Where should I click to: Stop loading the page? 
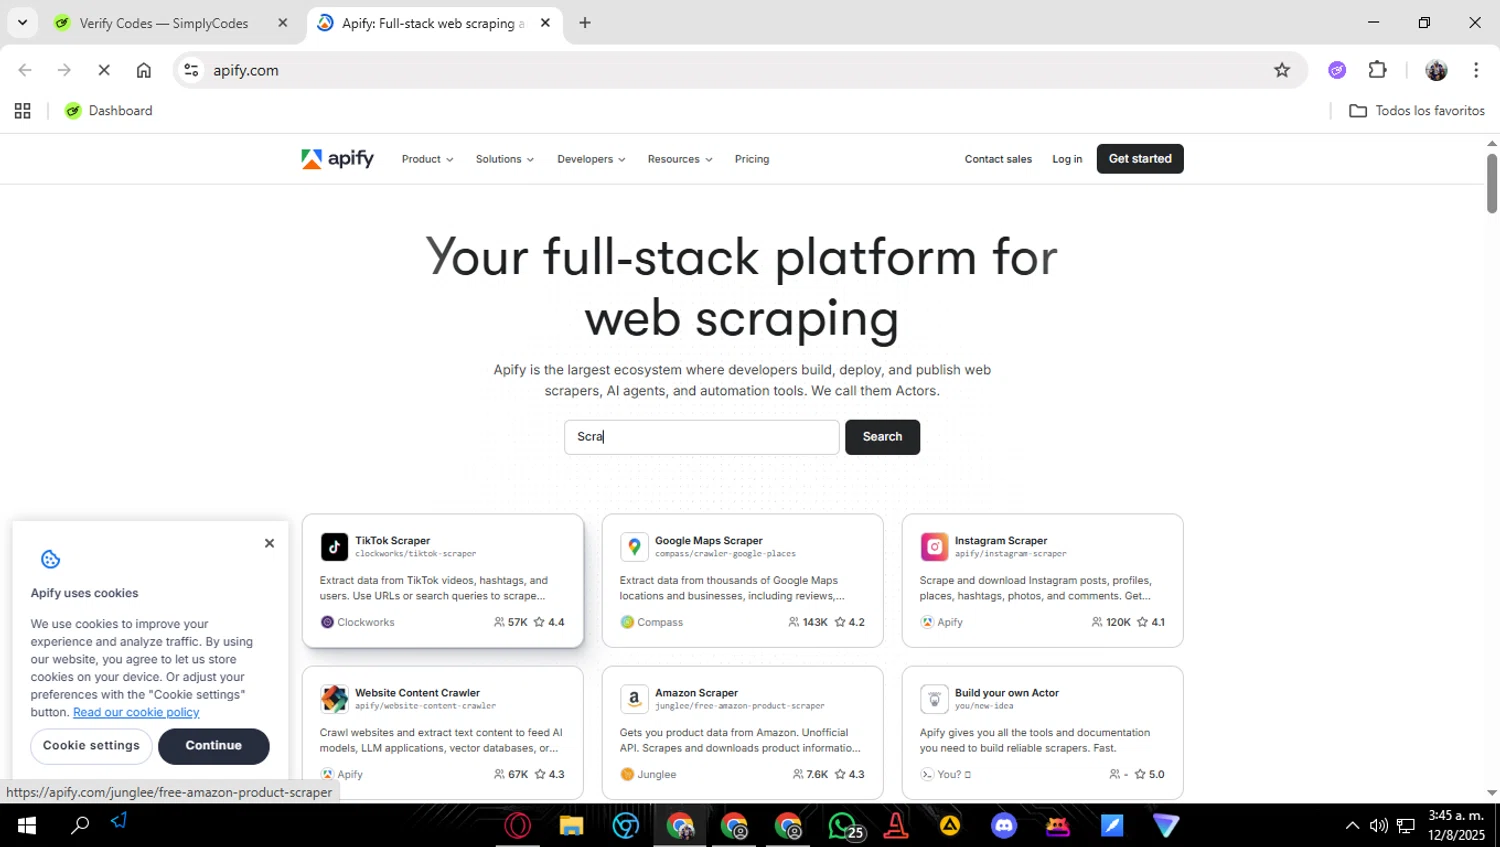point(104,70)
